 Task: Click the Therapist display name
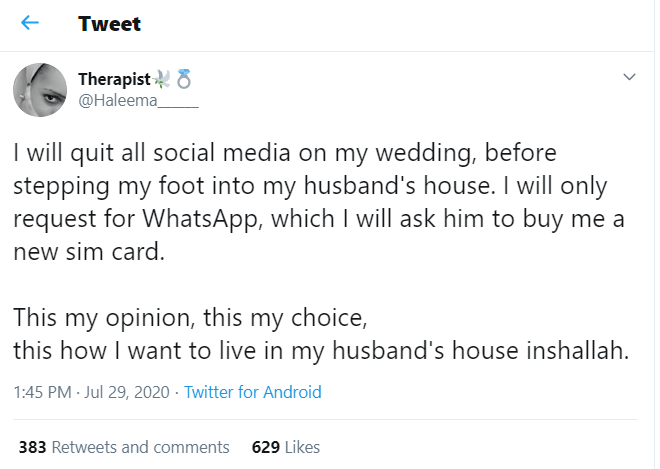[x=114, y=78]
